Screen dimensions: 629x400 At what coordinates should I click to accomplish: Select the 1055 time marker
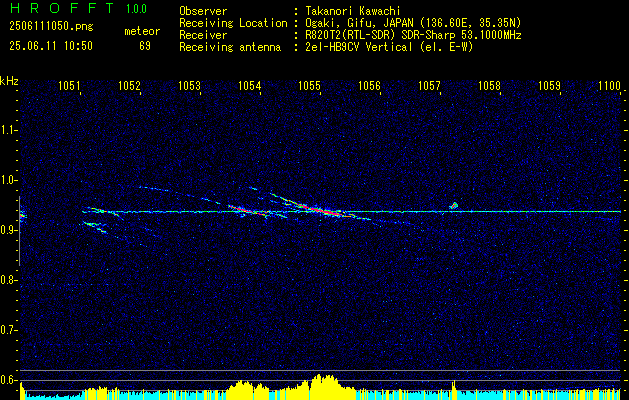(x=310, y=85)
